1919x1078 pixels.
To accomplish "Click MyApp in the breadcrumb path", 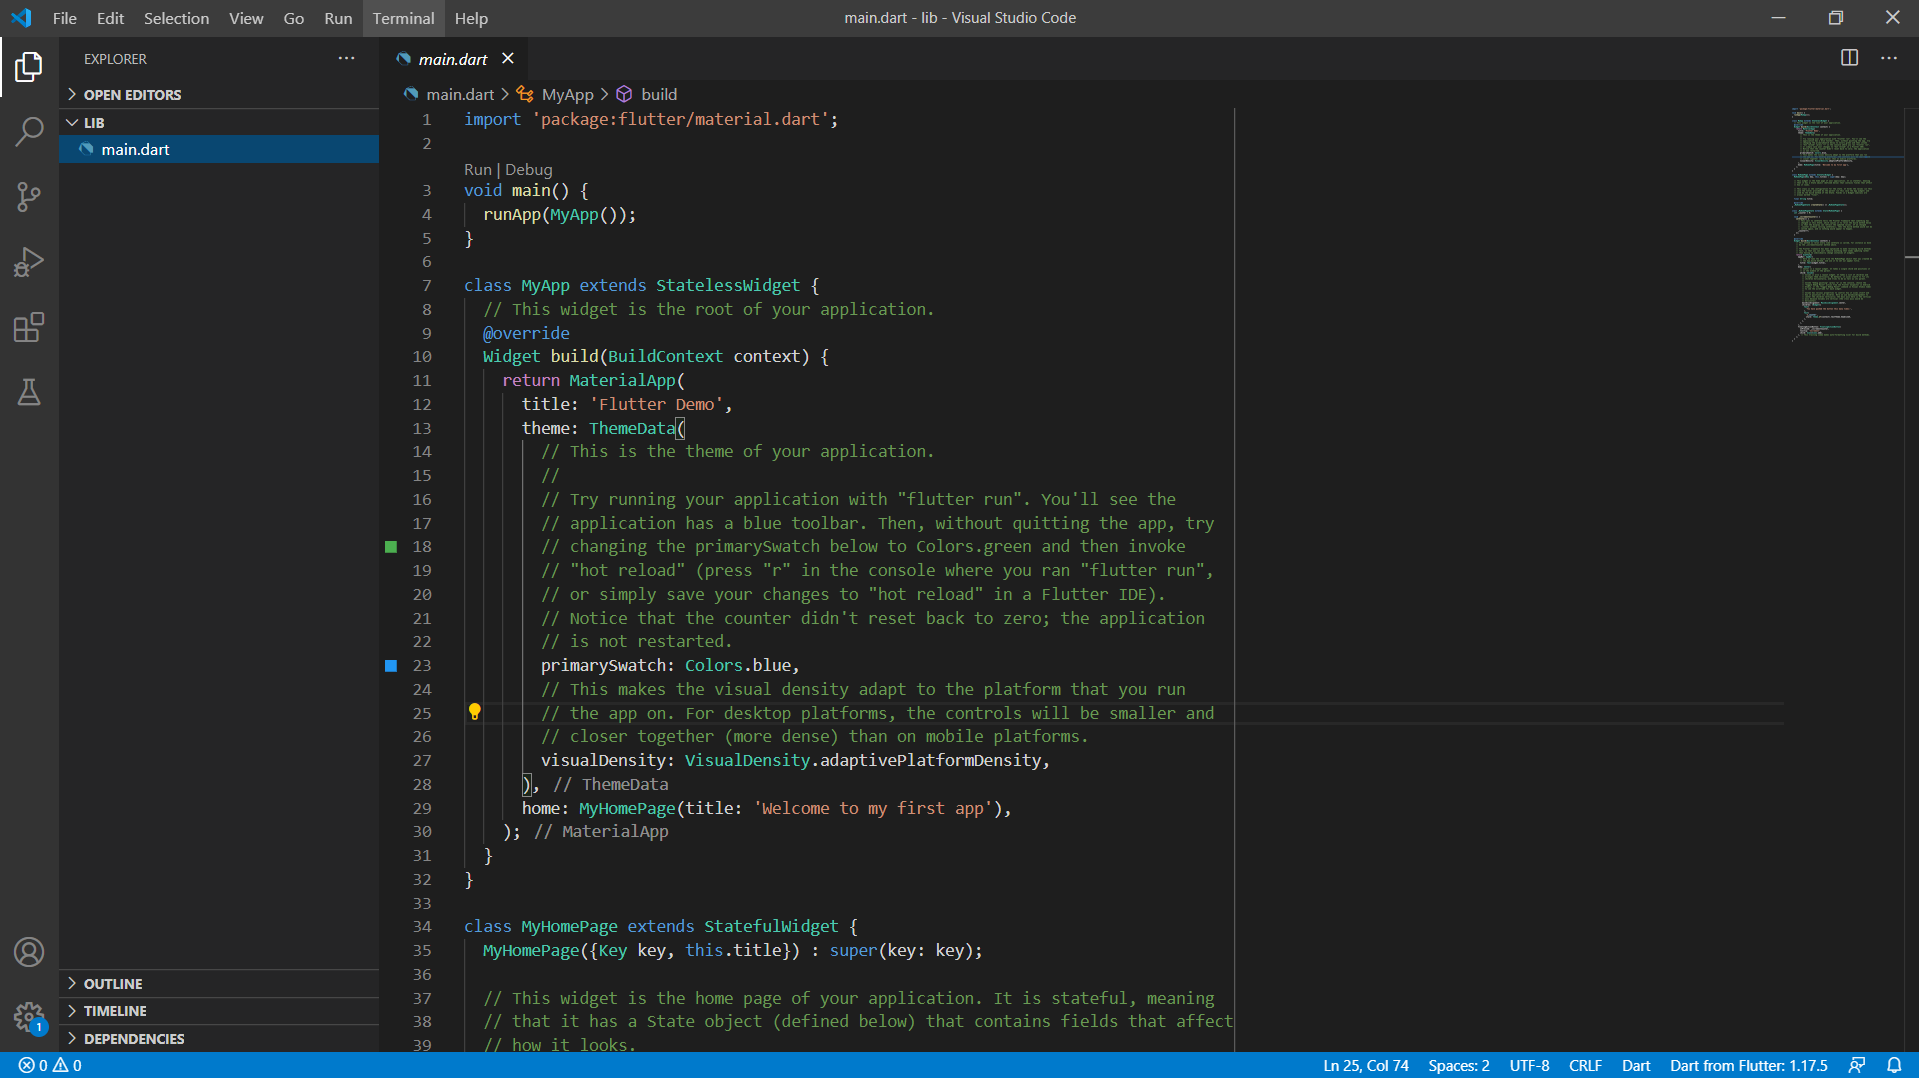I will (567, 94).
